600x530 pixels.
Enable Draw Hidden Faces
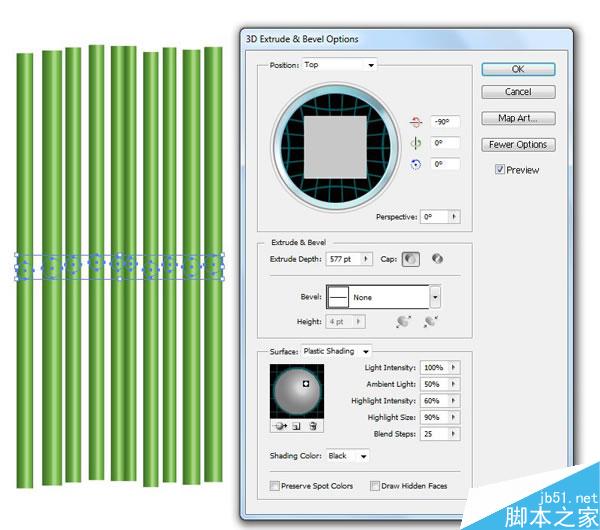pyautogui.click(x=375, y=486)
